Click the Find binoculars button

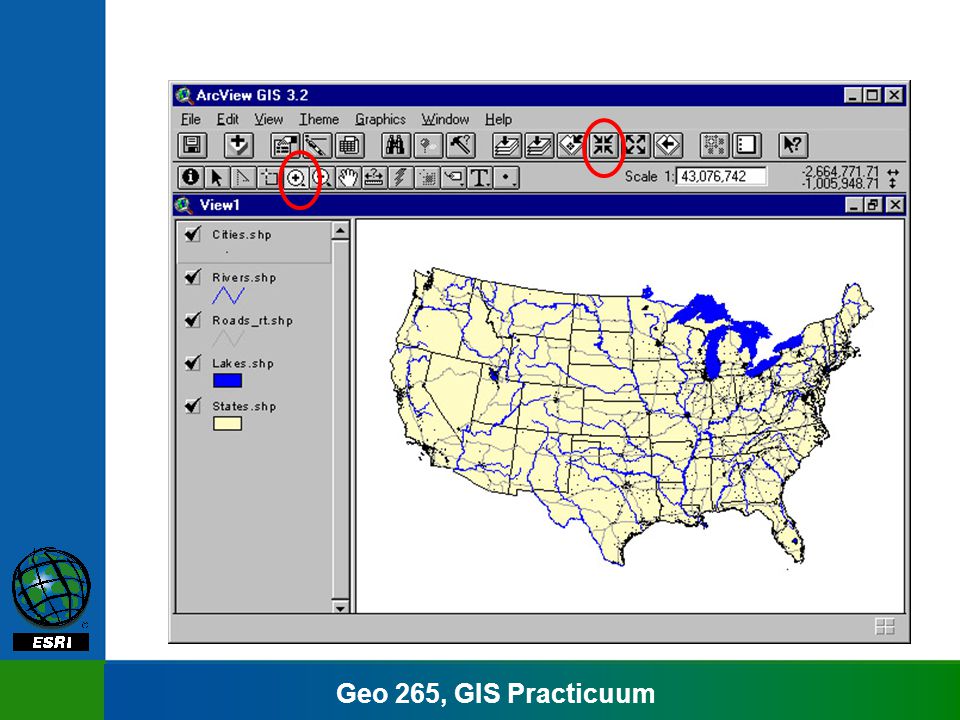(396, 146)
